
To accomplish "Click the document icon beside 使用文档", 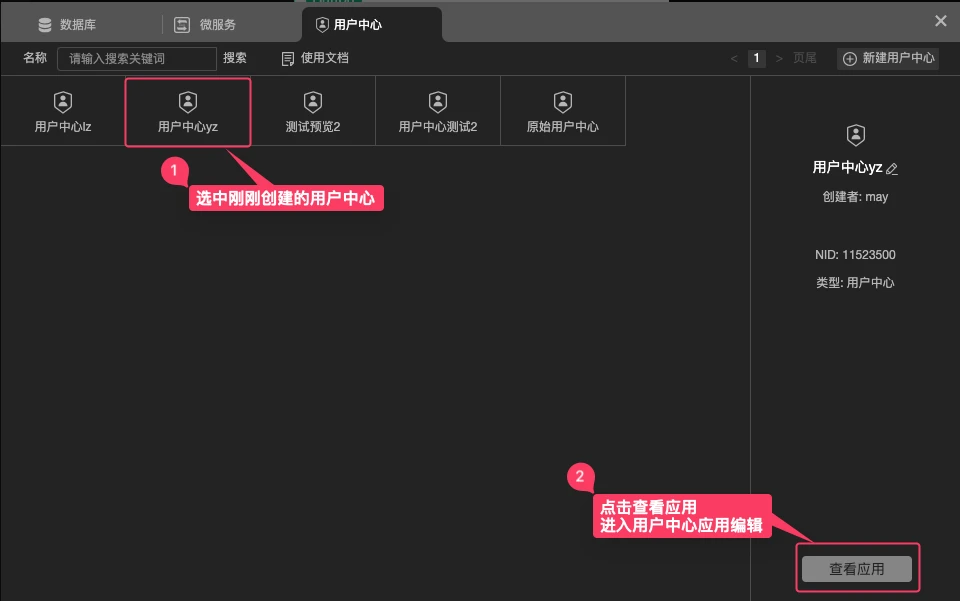I will coord(288,59).
